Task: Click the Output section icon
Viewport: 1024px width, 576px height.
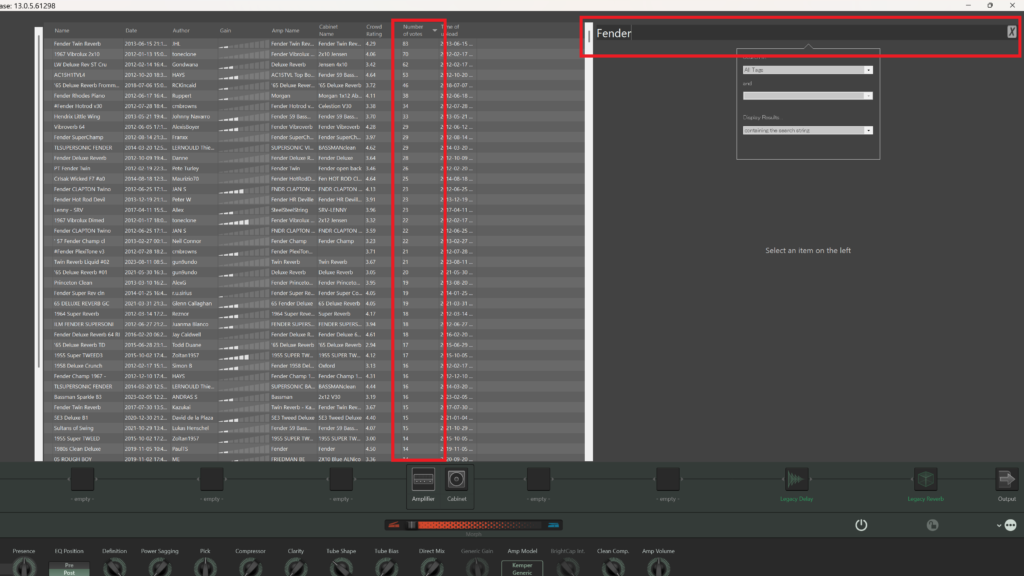Action: pyautogui.click(x=1004, y=479)
